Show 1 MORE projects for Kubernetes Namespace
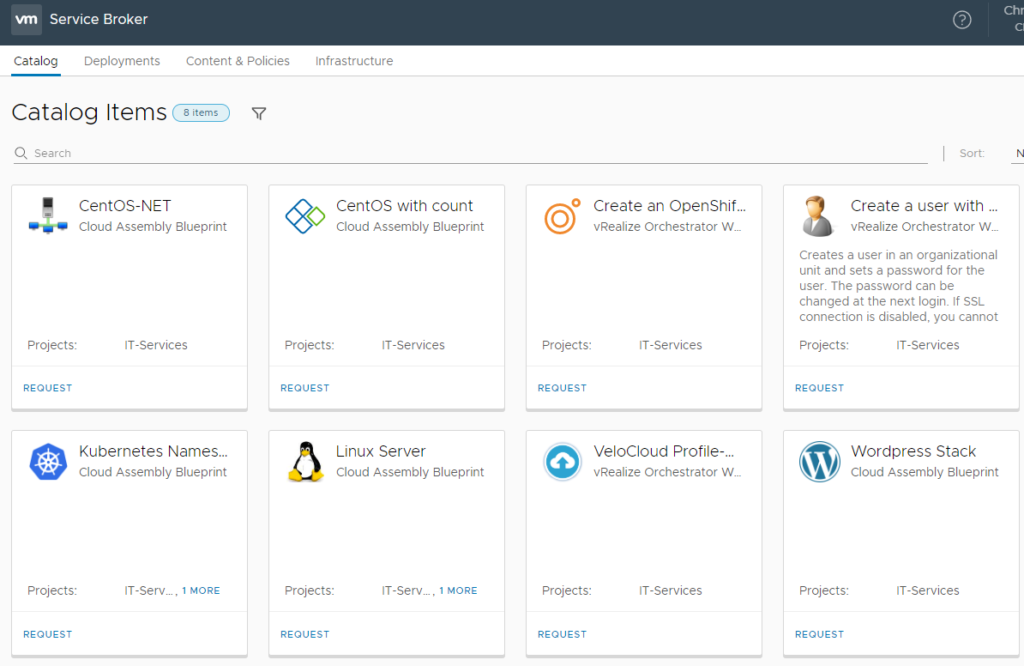Screen dimensions: 1024x666 tap(201, 590)
